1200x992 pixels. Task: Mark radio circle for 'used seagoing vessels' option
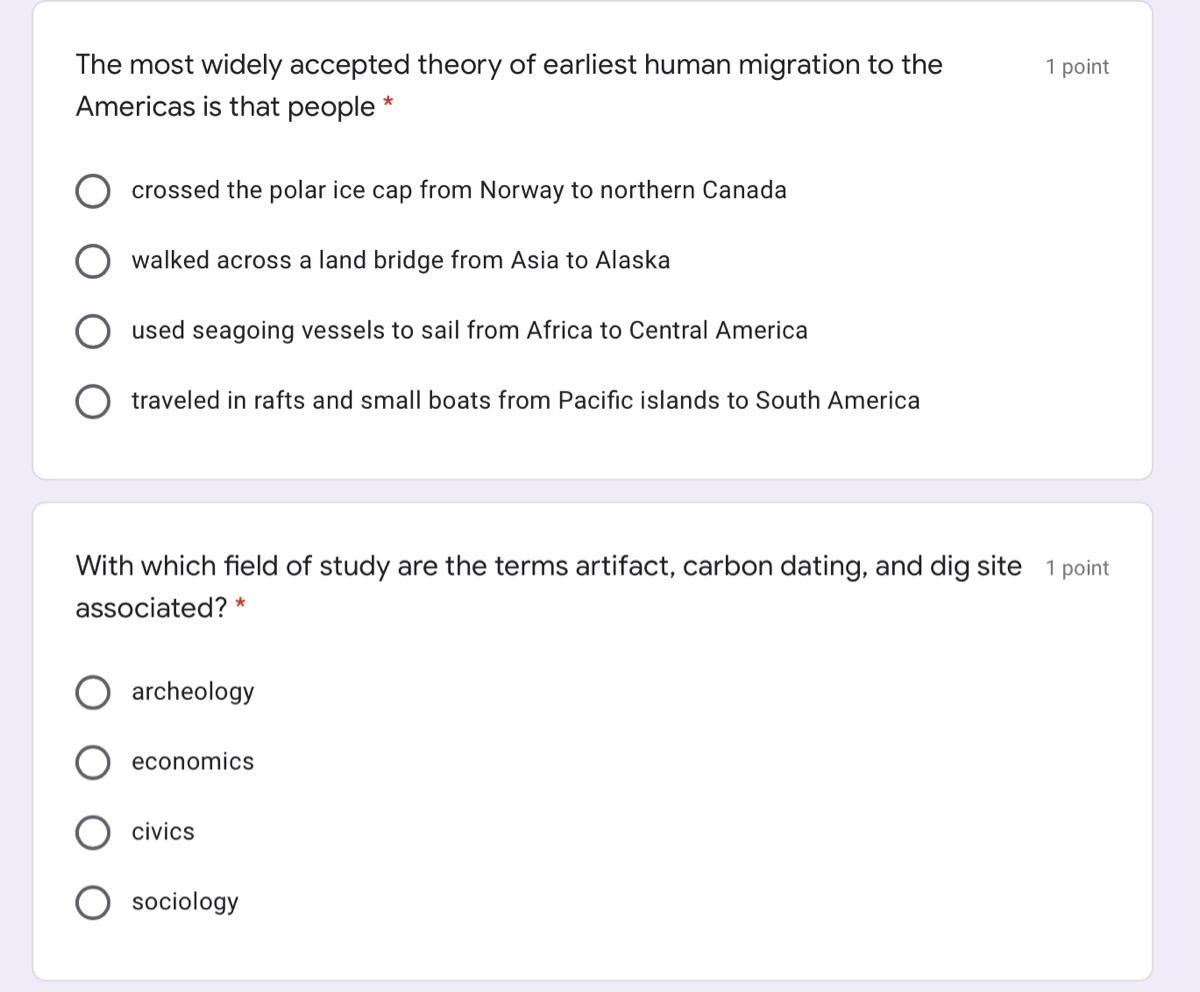93,331
